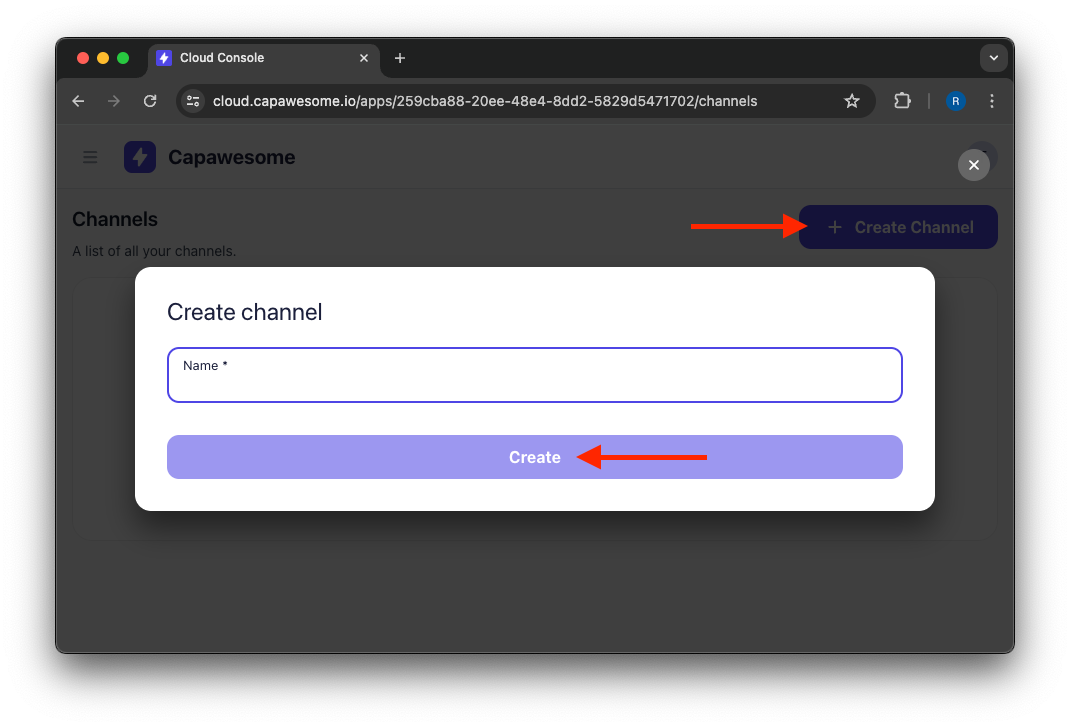
Task: Go back to the previous page
Action: pos(79,101)
